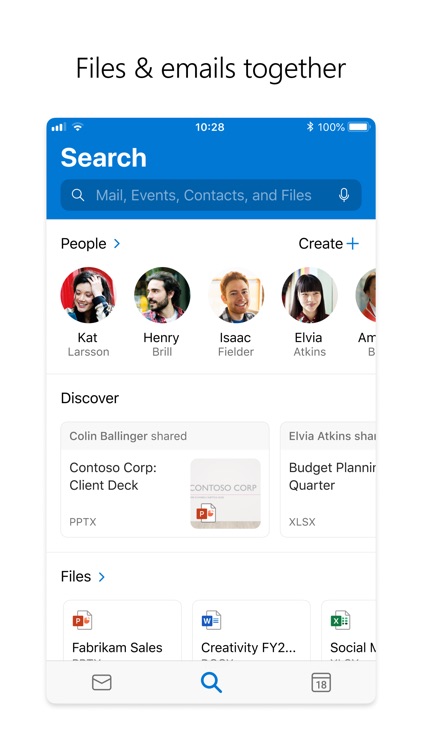Tap the Discover section heading
Image resolution: width=422 pixels, height=750 pixels.
coord(89,398)
